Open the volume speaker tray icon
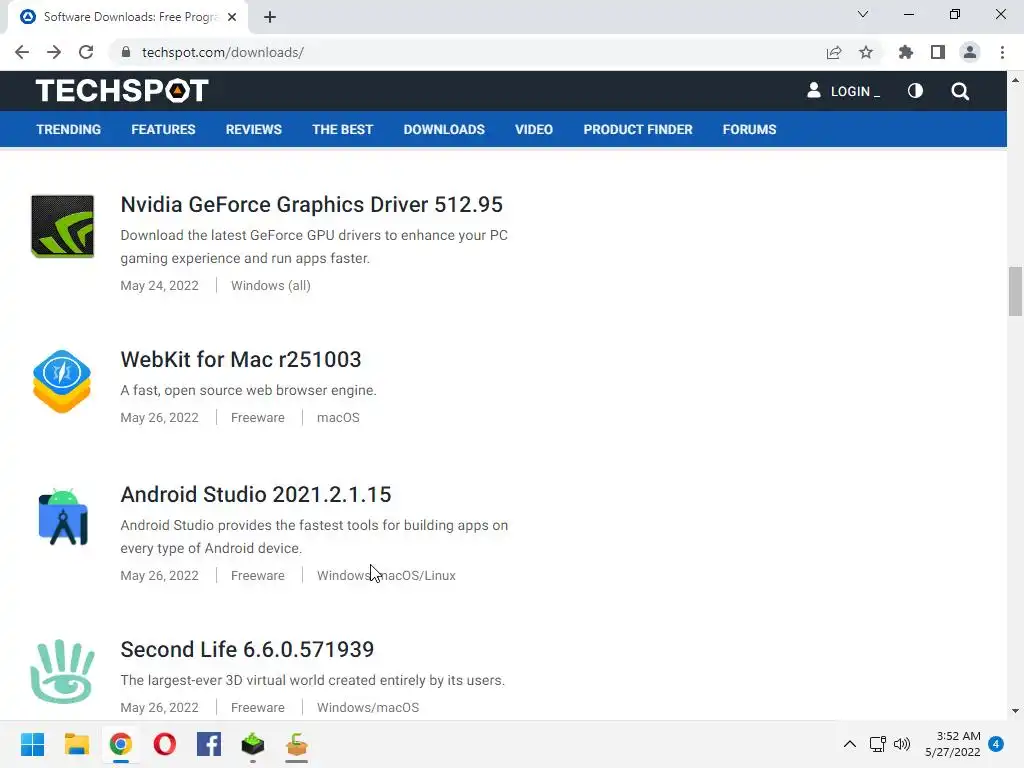This screenshot has height=768, width=1024. [x=902, y=744]
